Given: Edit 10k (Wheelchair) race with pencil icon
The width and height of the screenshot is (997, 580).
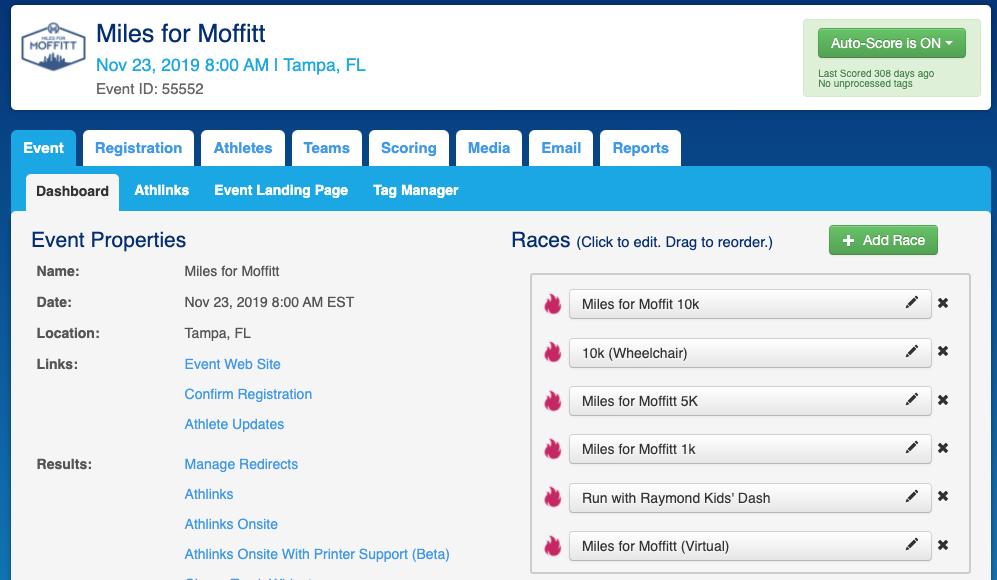Looking at the screenshot, I should click(x=912, y=351).
